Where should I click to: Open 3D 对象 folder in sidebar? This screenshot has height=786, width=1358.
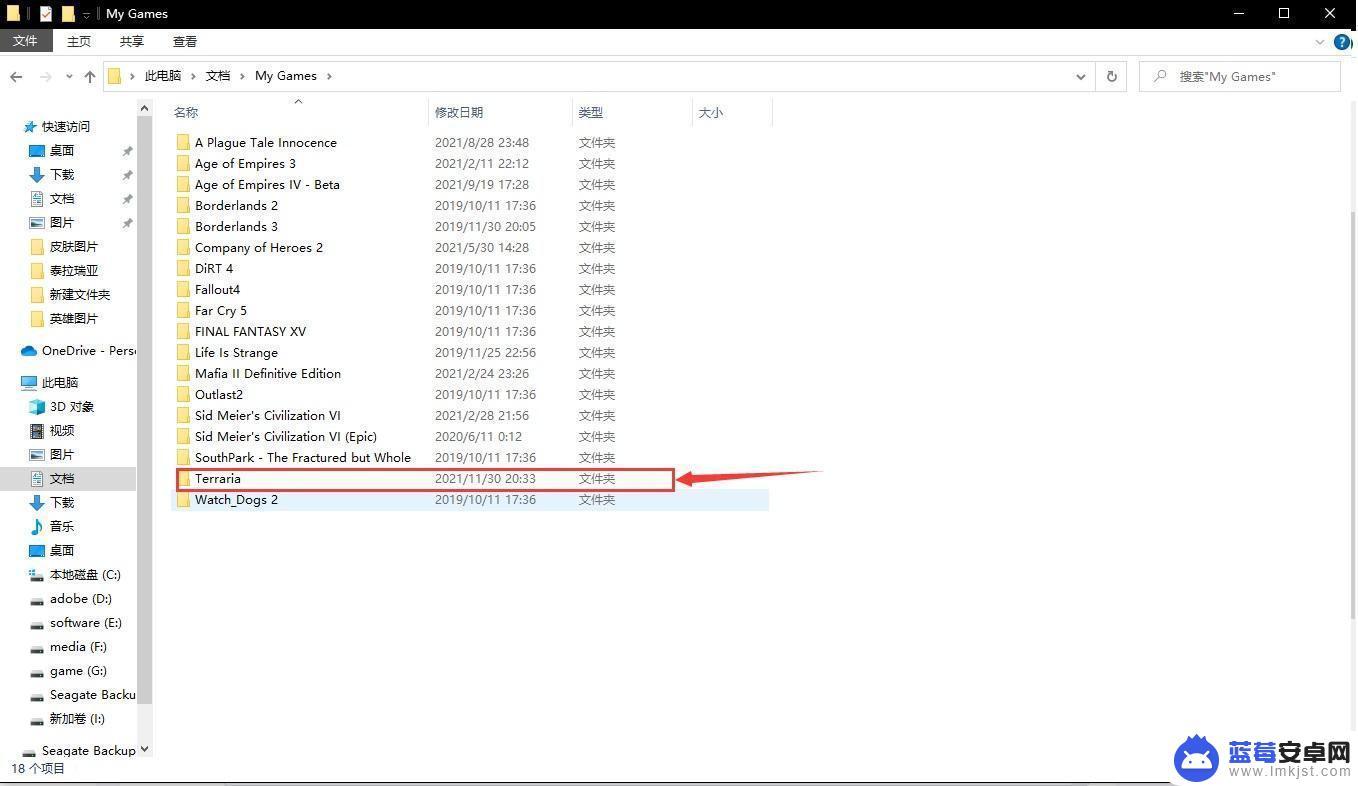click(62, 406)
